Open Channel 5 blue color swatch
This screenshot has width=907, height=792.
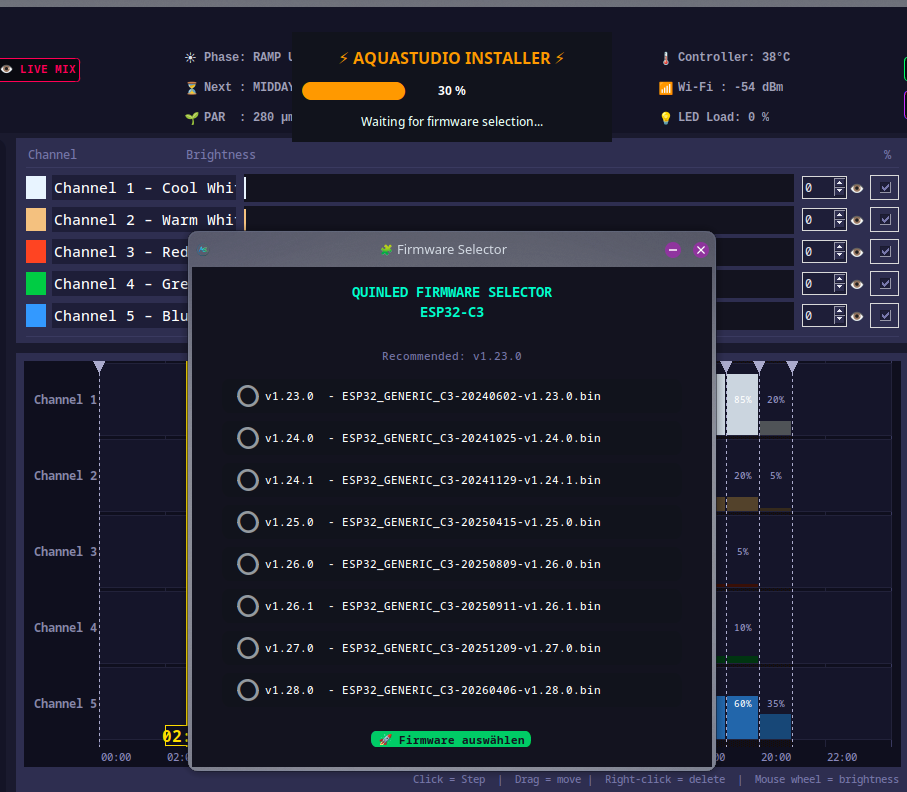36,316
